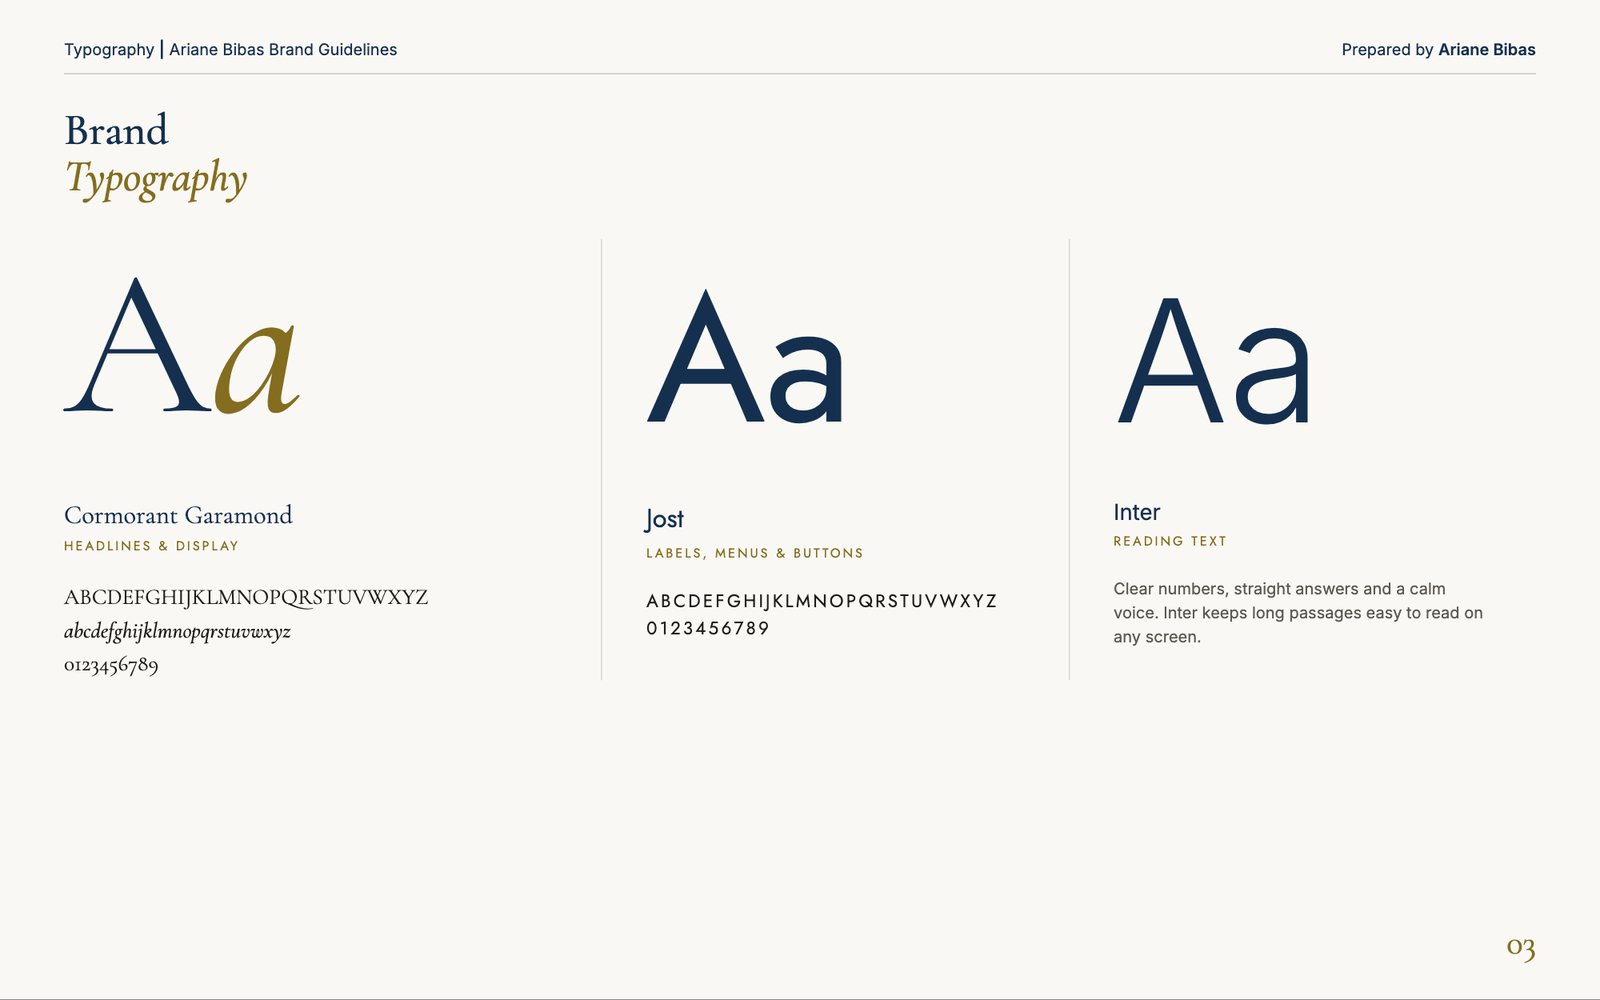Click the 'HEADLINES & DISPLAY' label
The height and width of the screenshot is (1000, 1600).
point(151,546)
